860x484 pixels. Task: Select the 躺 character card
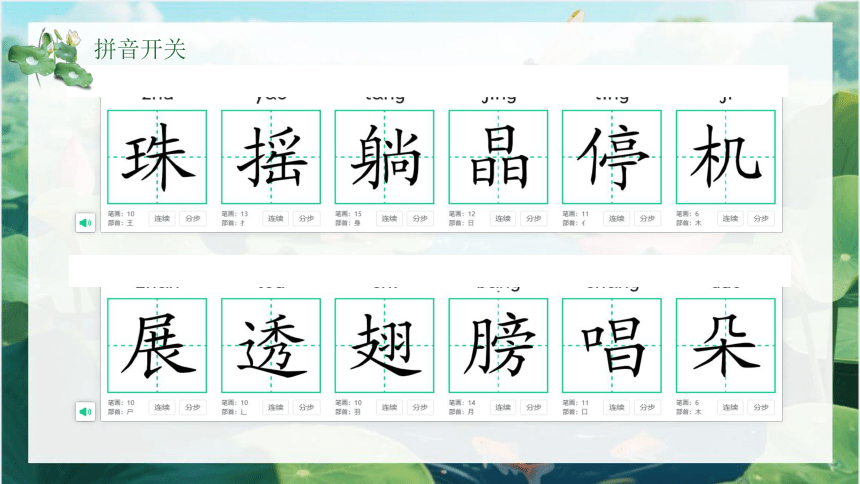click(x=384, y=157)
